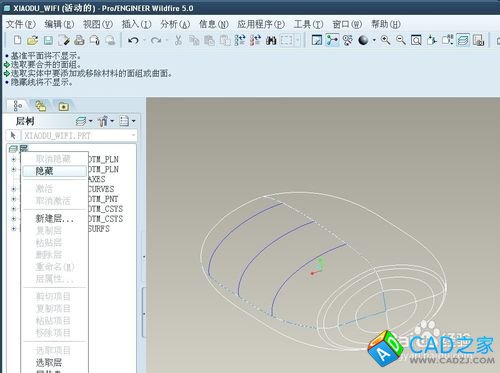Undo the last action with Undo arrow
The width and height of the screenshot is (500, 373).
pyautogui.click(x=133, y=41)
